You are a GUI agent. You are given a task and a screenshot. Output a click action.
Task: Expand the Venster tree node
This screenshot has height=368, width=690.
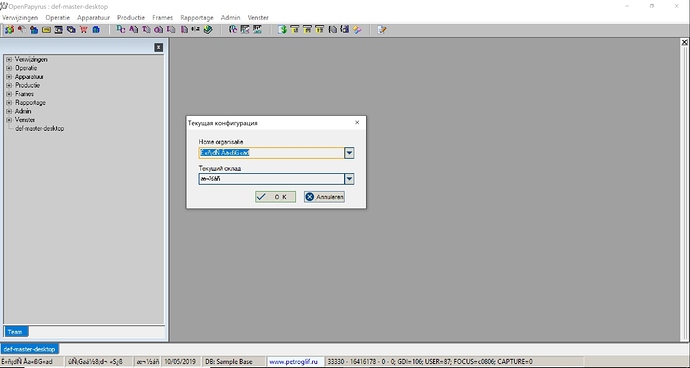click(9, 120)
